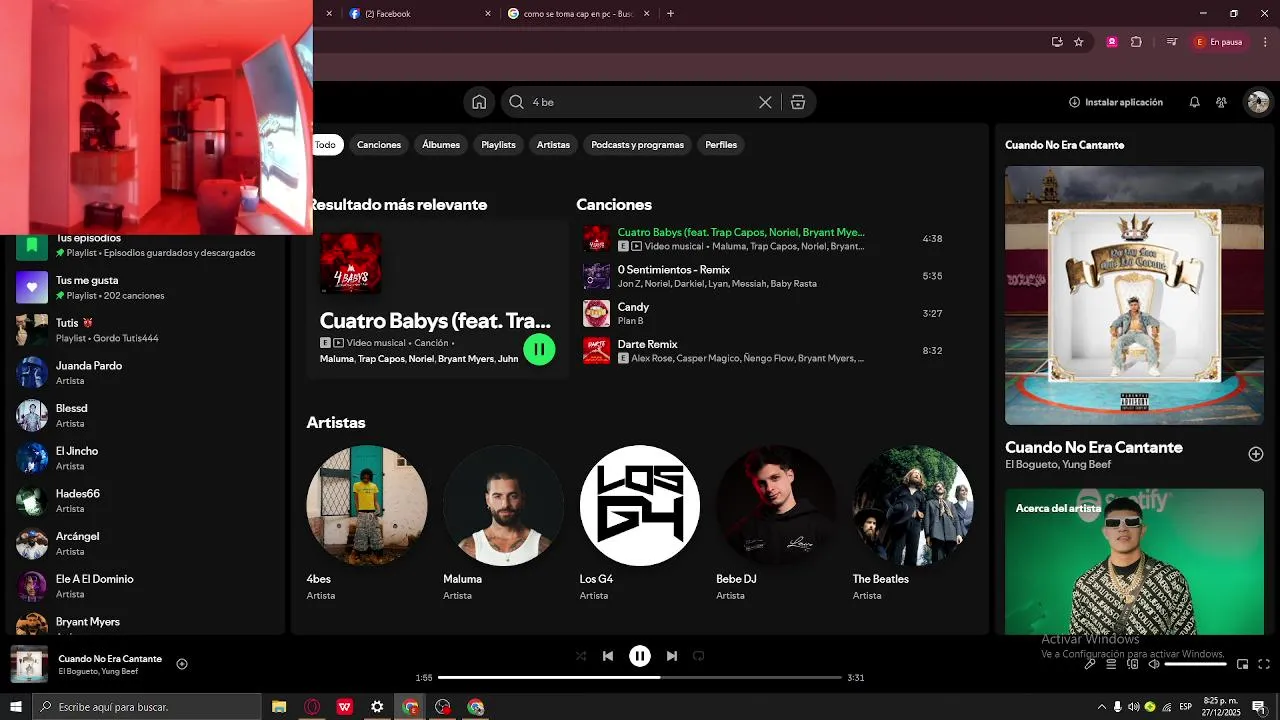Open The Beatles artist picture
Screen dimensions: 1280x720
913,505
